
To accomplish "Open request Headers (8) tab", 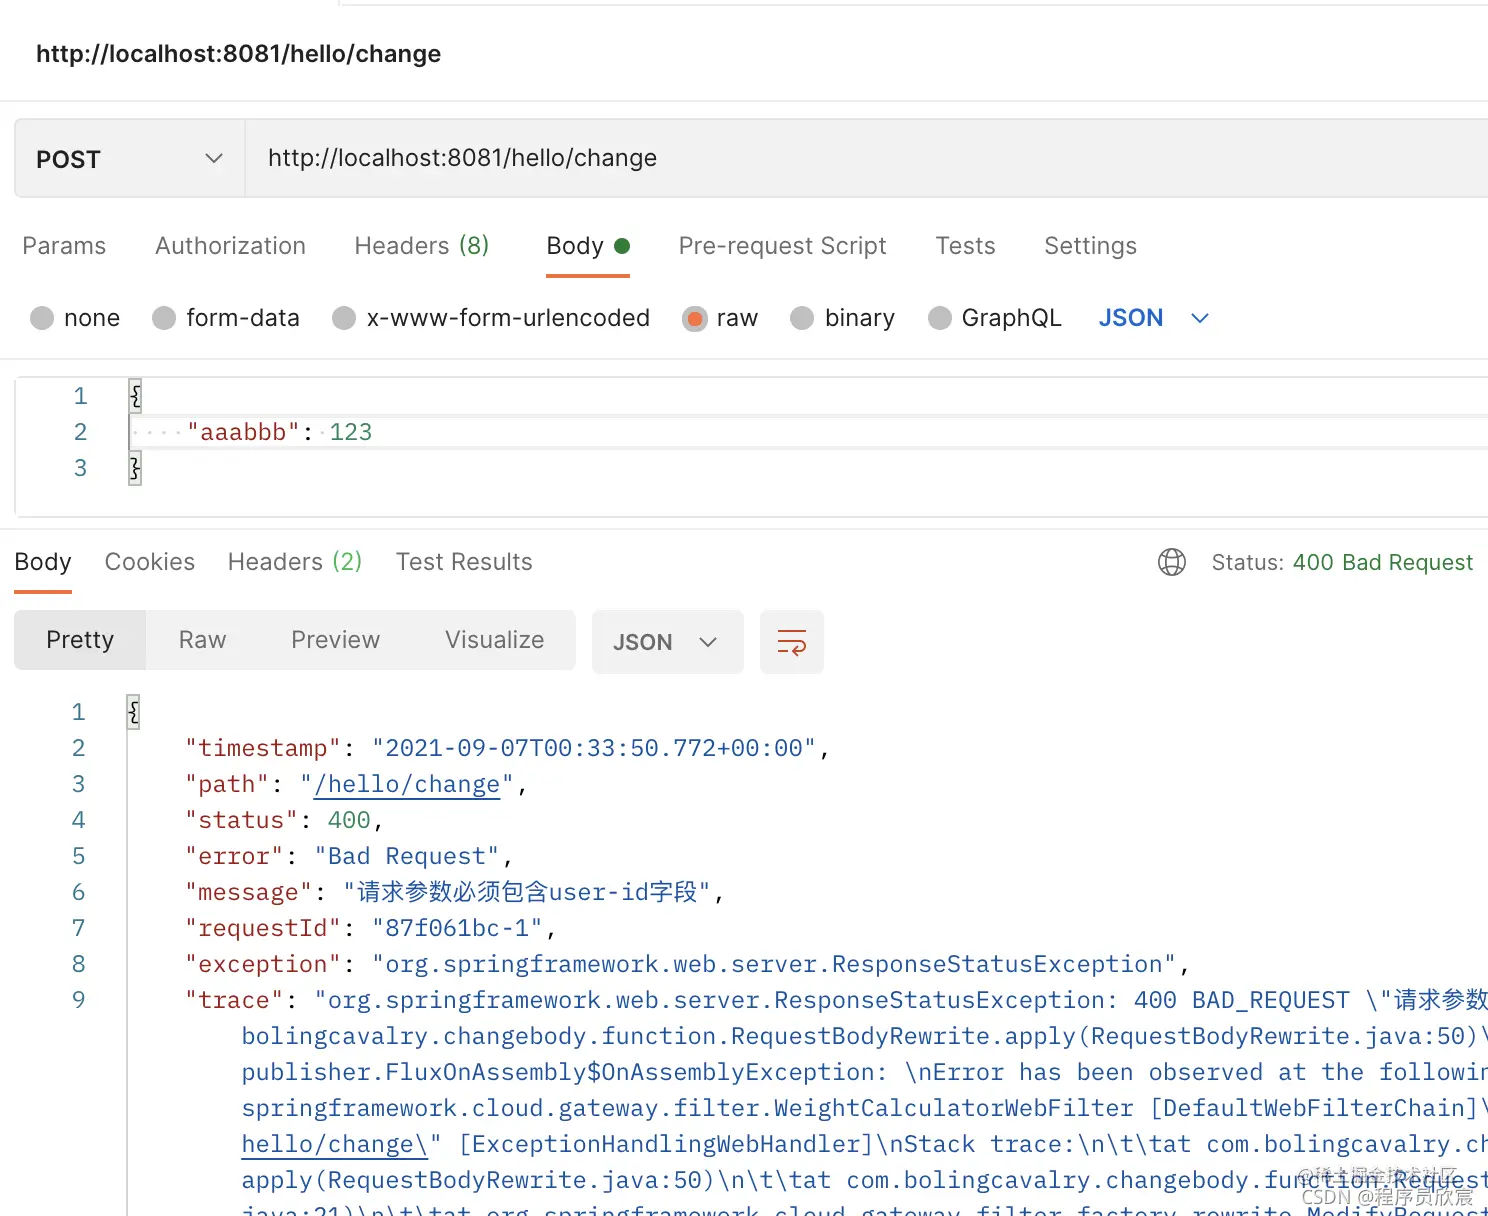I will pyautogui.click(x=422, y=246).
